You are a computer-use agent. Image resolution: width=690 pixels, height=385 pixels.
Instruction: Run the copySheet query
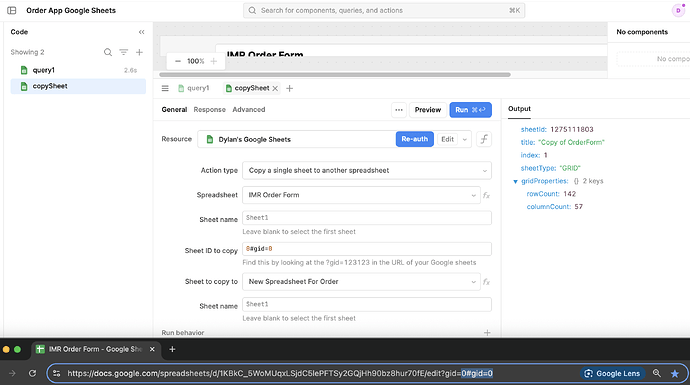(x=470, y=110)
